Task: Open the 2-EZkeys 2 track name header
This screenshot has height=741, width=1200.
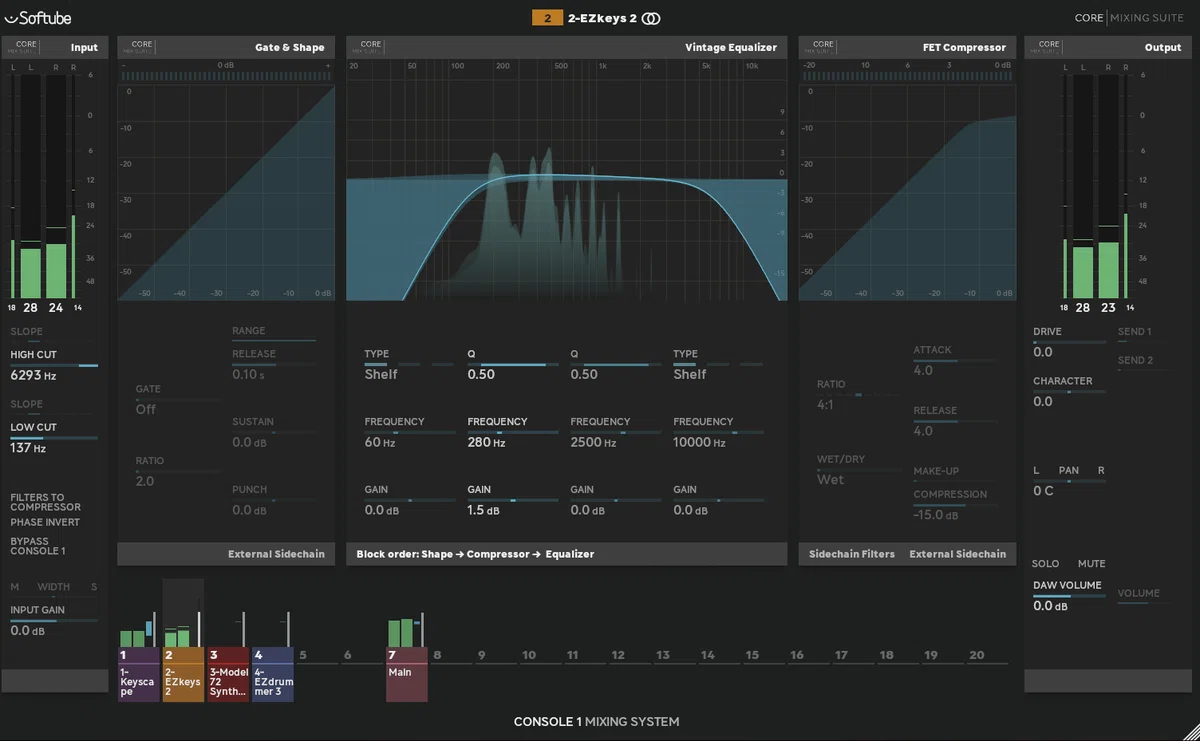Action: pyautogui.click(x=602, y=18)
